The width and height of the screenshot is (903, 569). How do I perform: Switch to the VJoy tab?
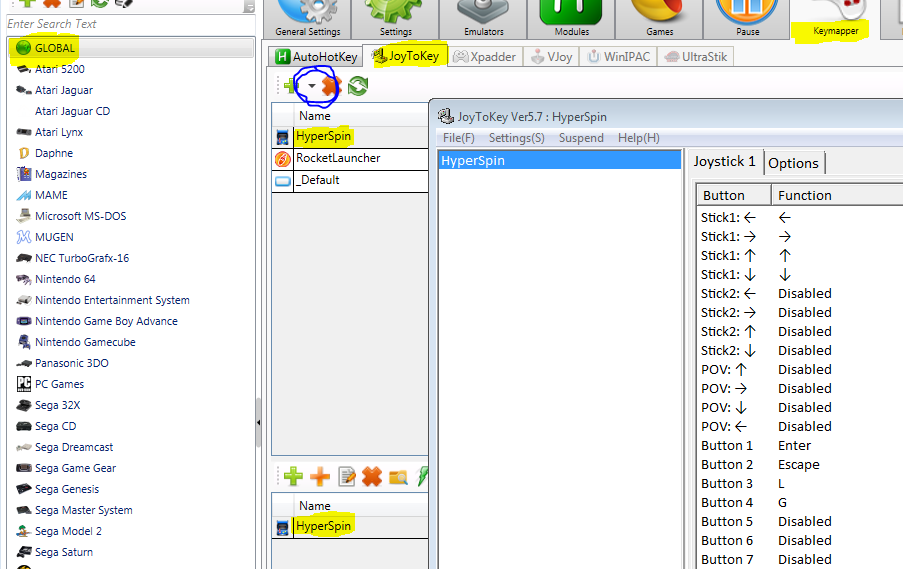click(552, 56)
